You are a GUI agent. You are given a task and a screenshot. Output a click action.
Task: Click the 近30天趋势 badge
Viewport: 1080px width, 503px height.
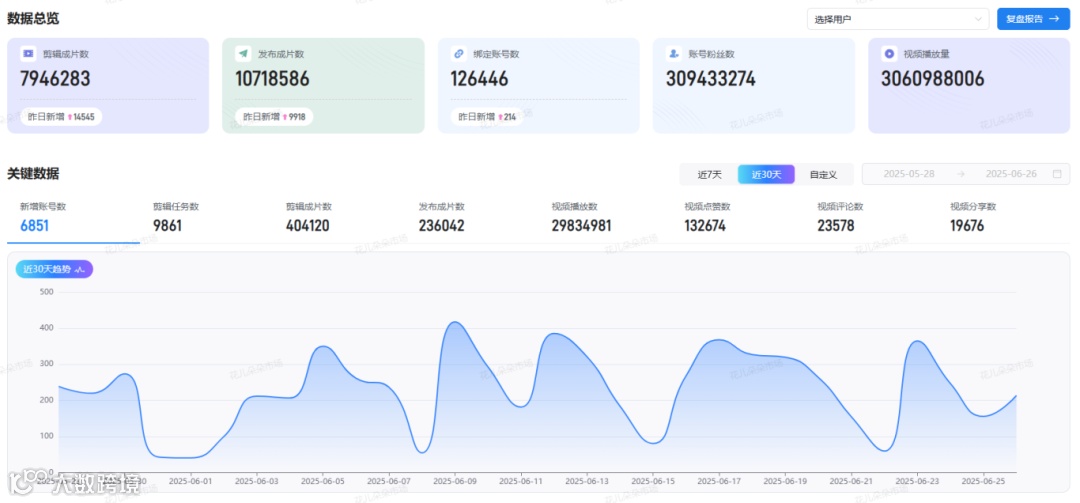tap(54, 269)
